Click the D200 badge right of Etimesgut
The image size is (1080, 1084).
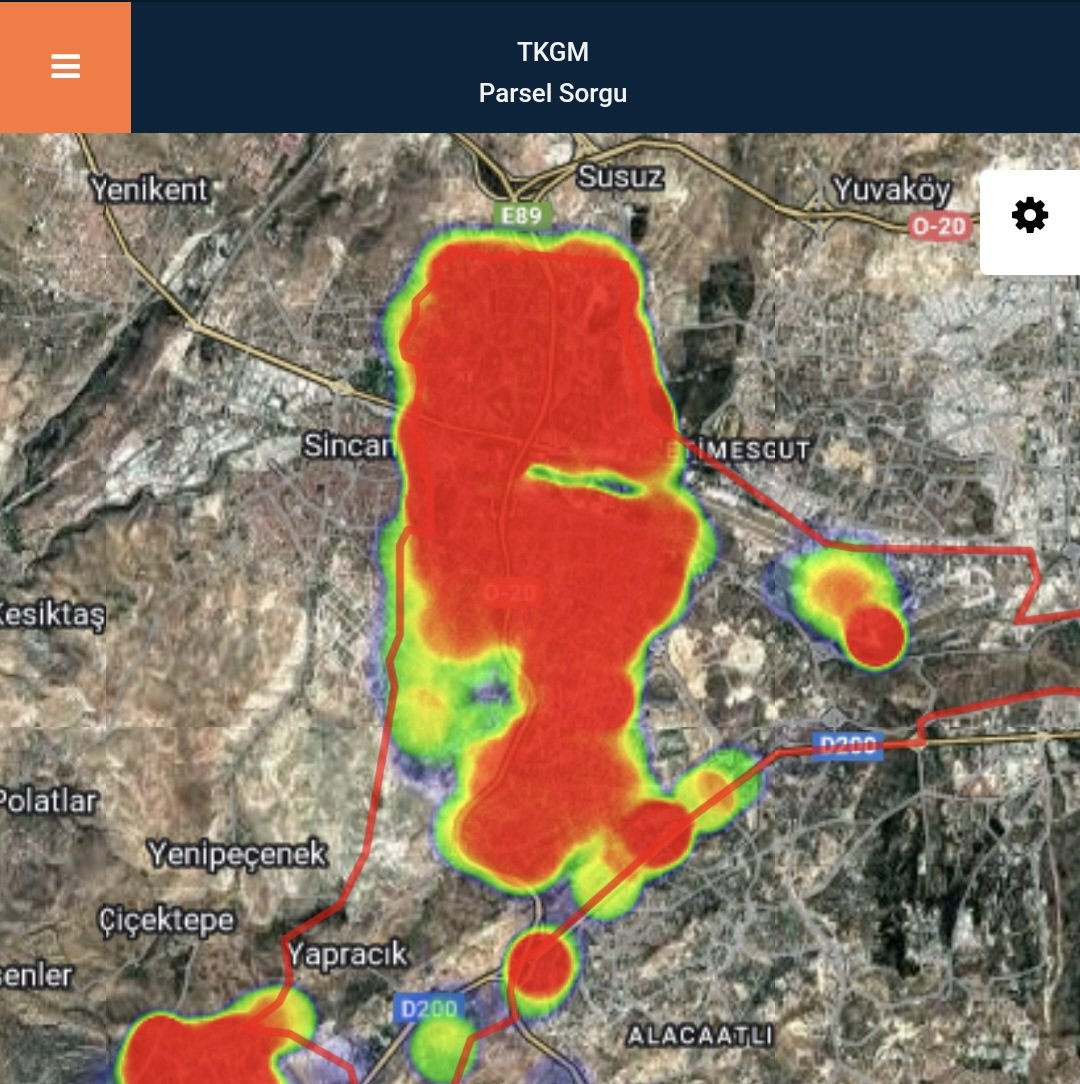pyautogui.click(x=848, y=745)
